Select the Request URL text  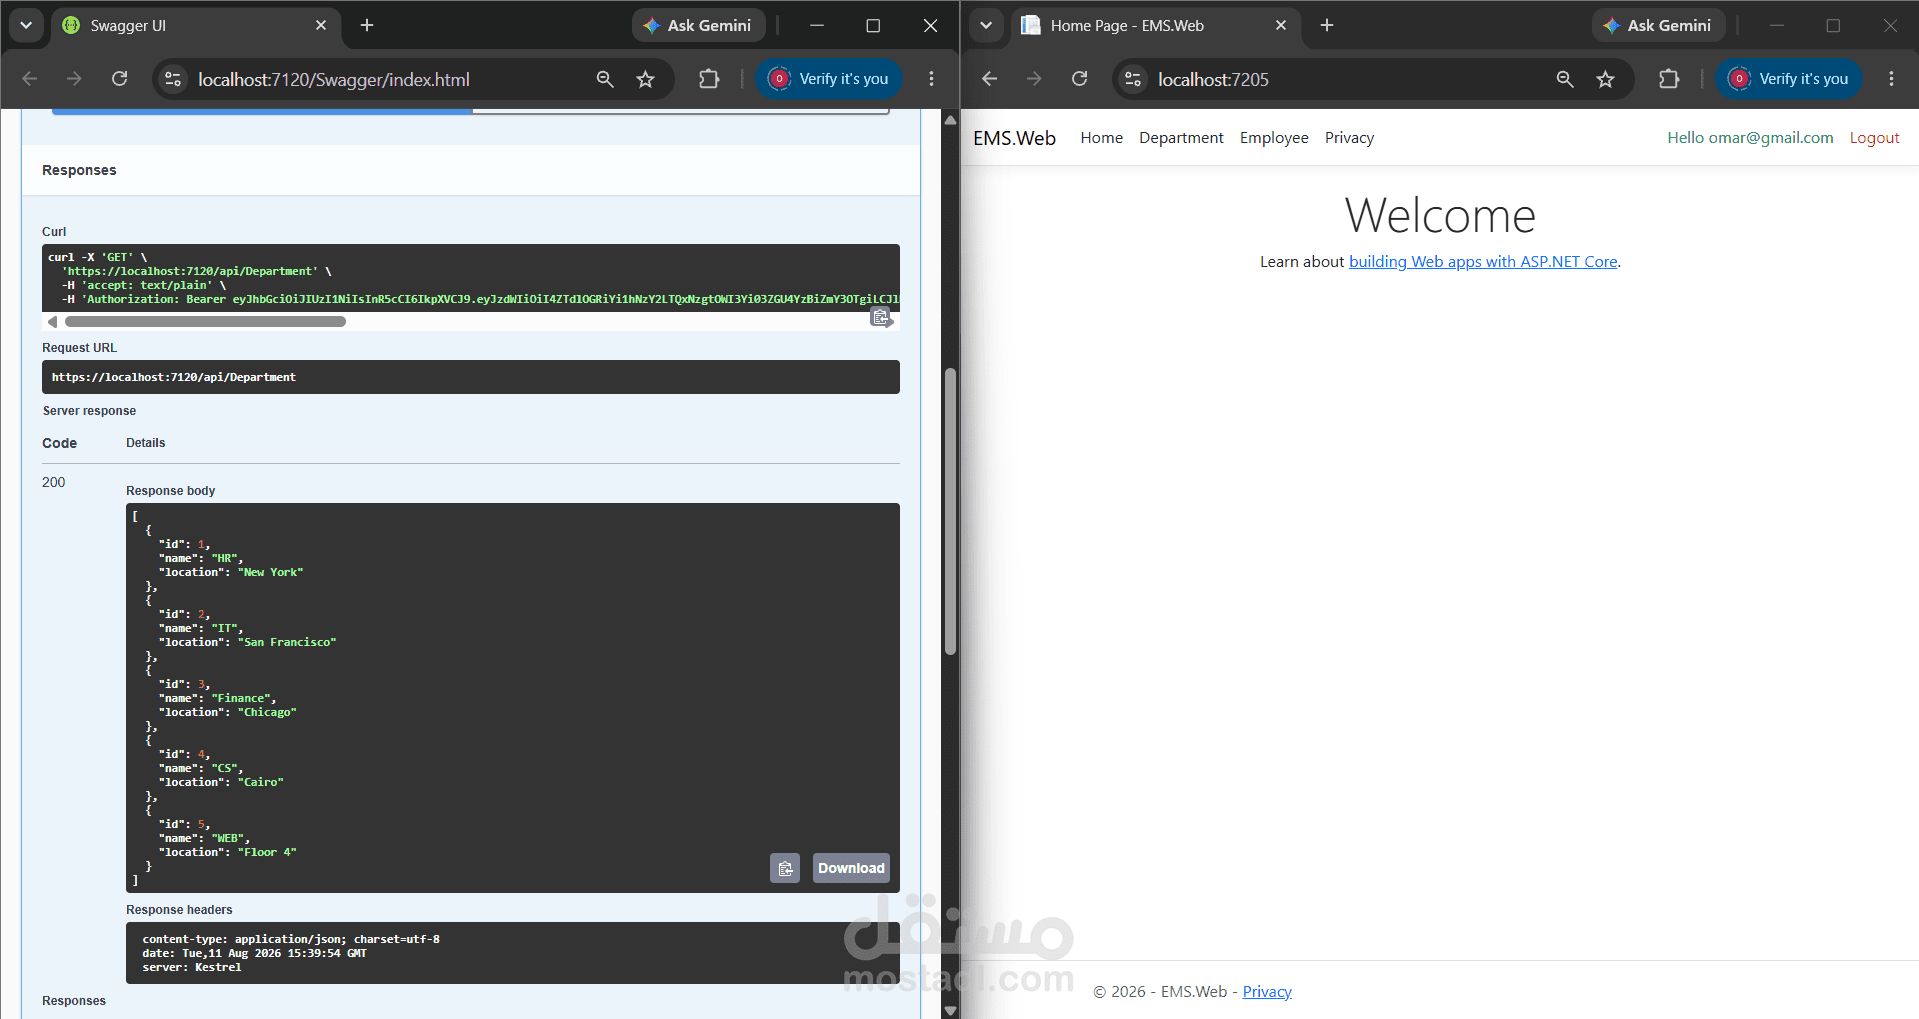pos(174,377)
